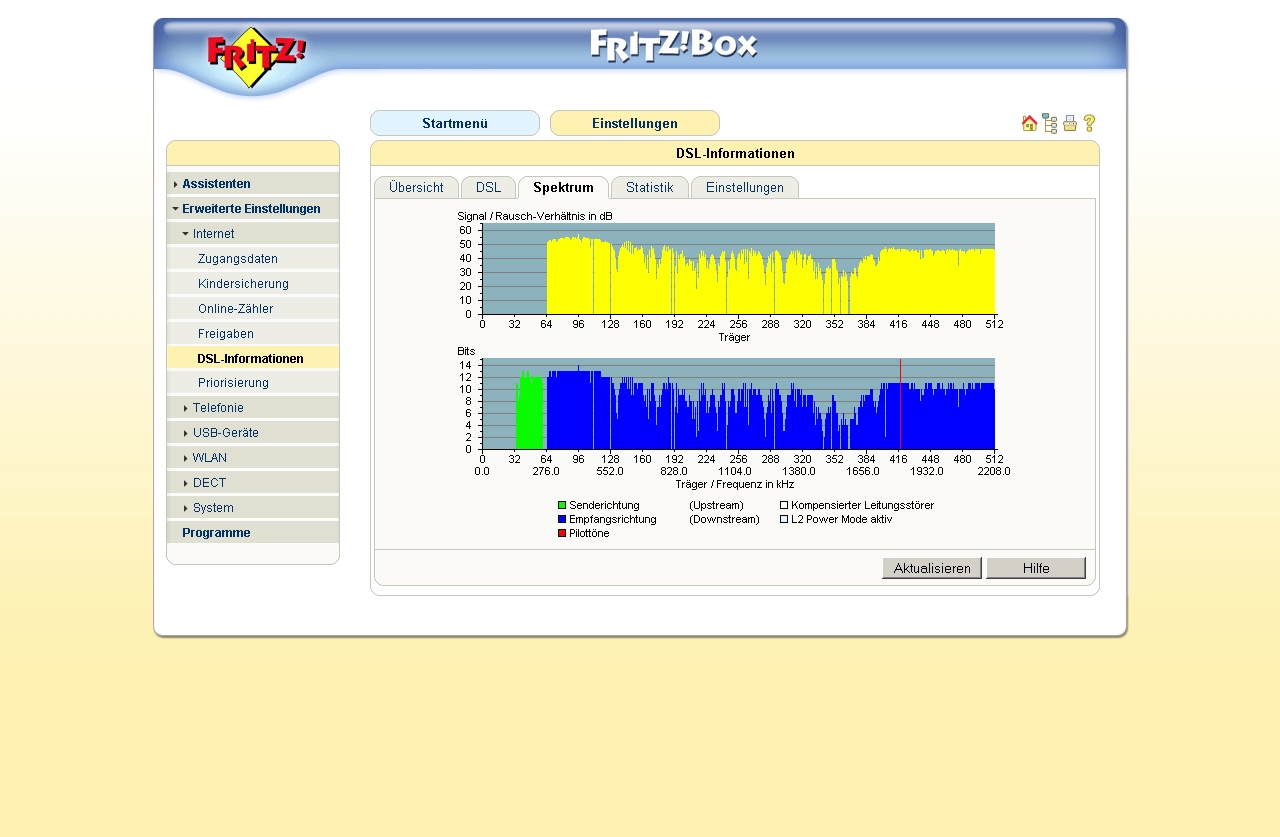The height and width of the screenshot is (837, 1280).
Task: Click the Hilfe button
Action: pos(1035,568)
